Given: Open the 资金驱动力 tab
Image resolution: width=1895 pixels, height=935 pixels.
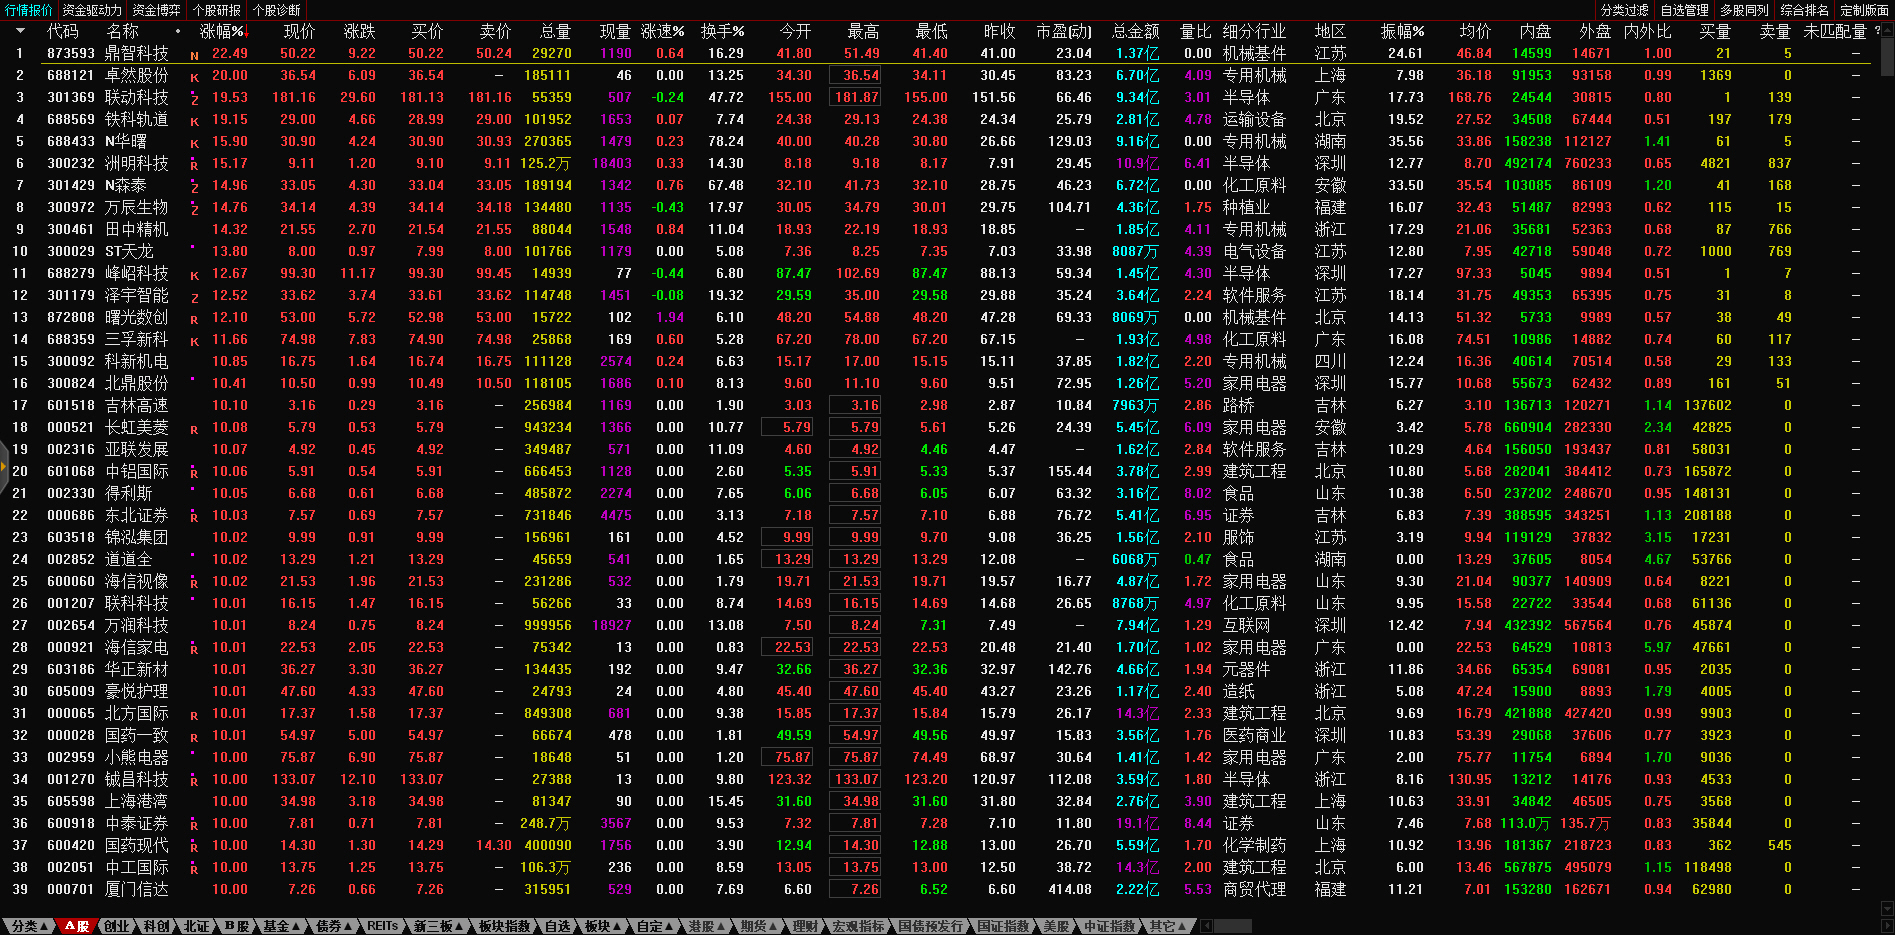Looking at the screenshot, I should pos(92,10).
